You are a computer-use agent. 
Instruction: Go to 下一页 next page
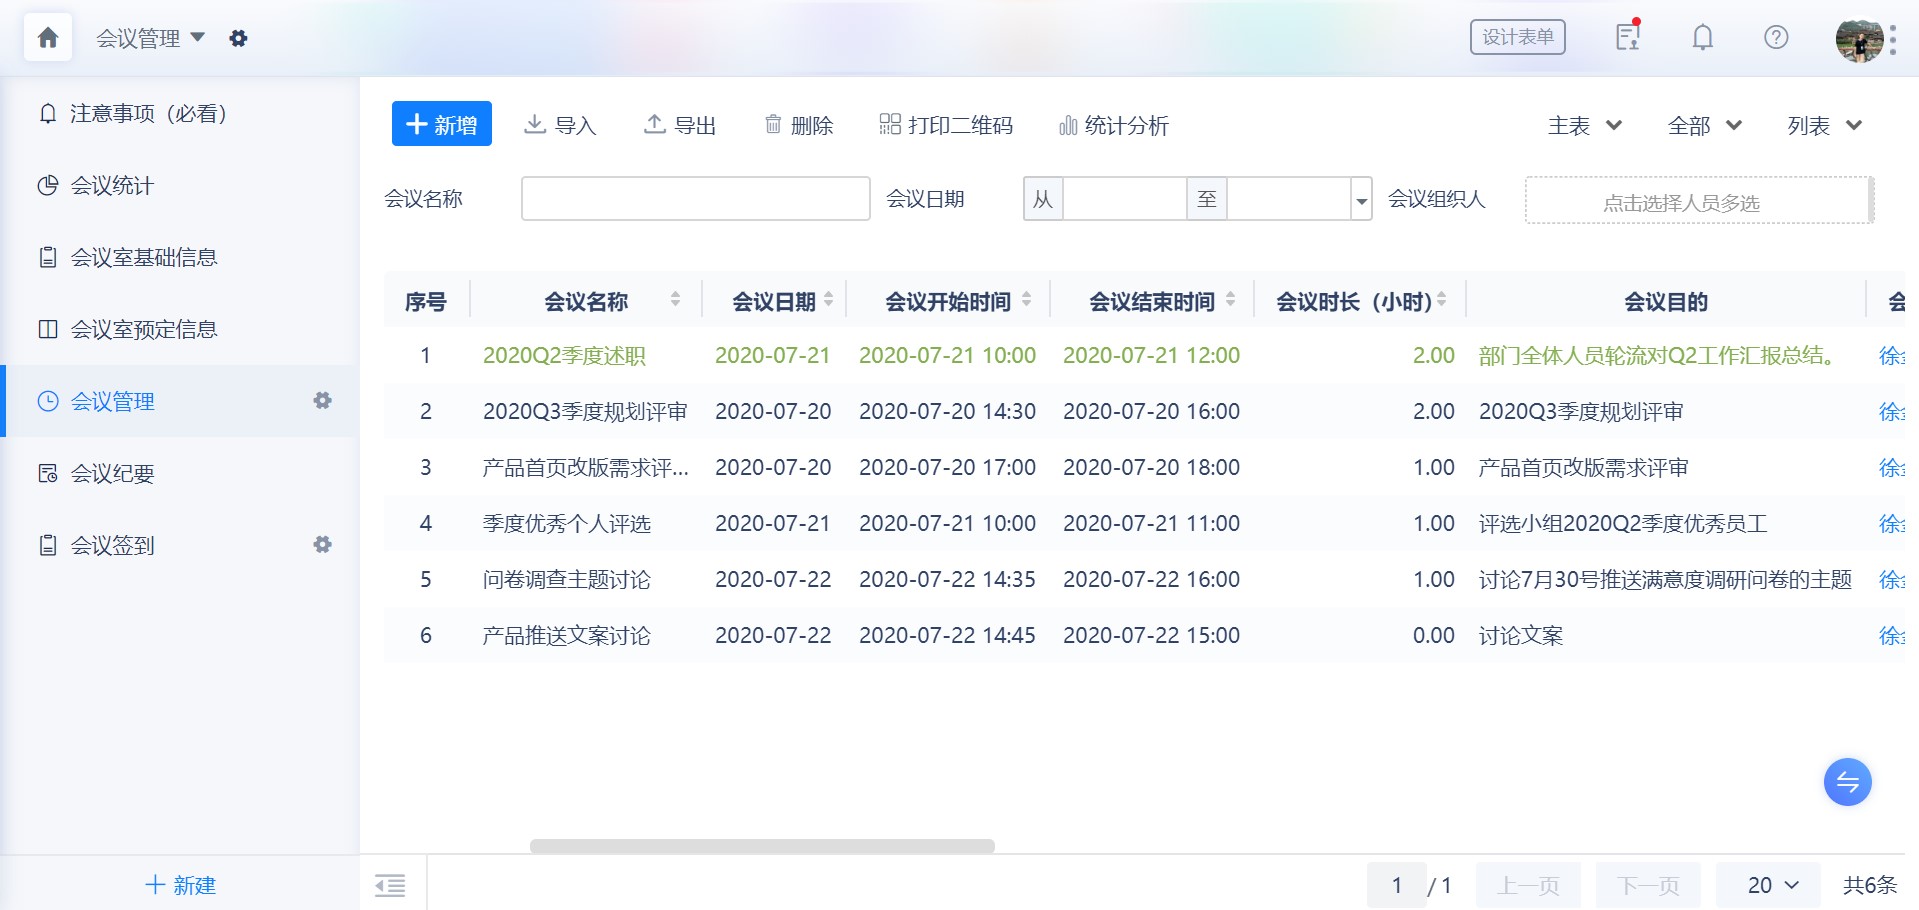click(x=1648, y=885)
